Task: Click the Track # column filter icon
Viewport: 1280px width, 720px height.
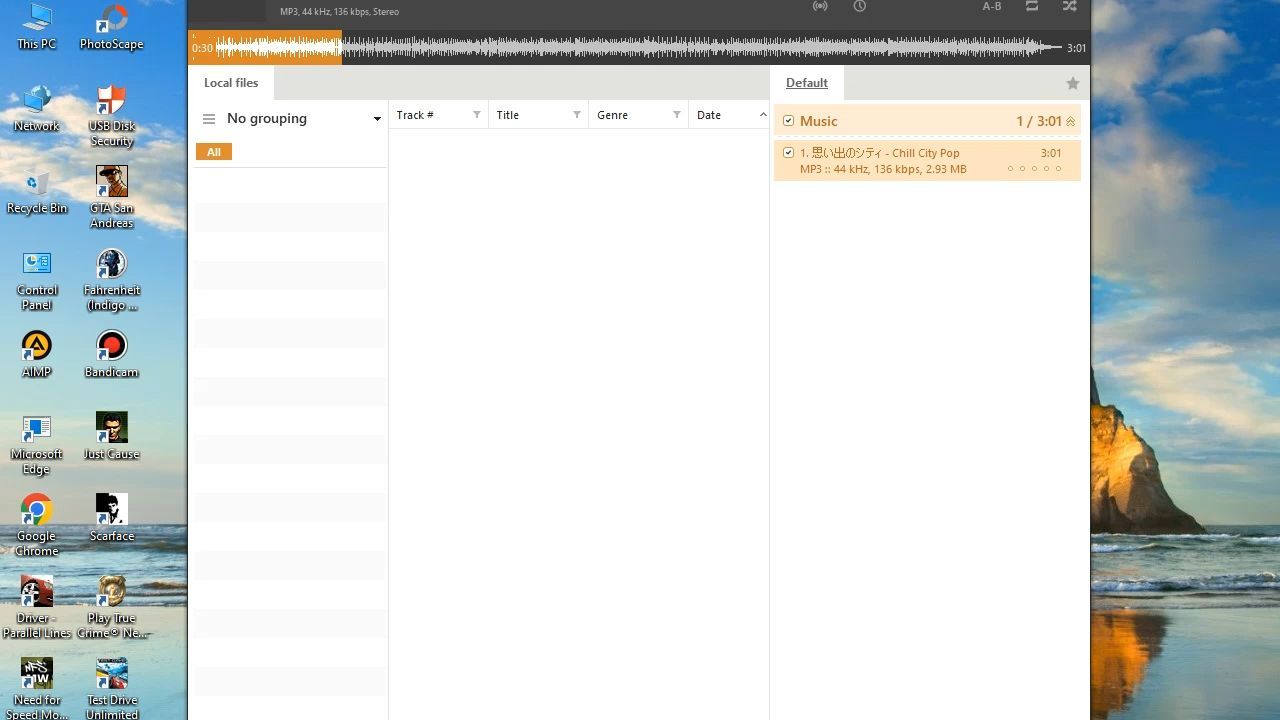Action: point(477,115)
